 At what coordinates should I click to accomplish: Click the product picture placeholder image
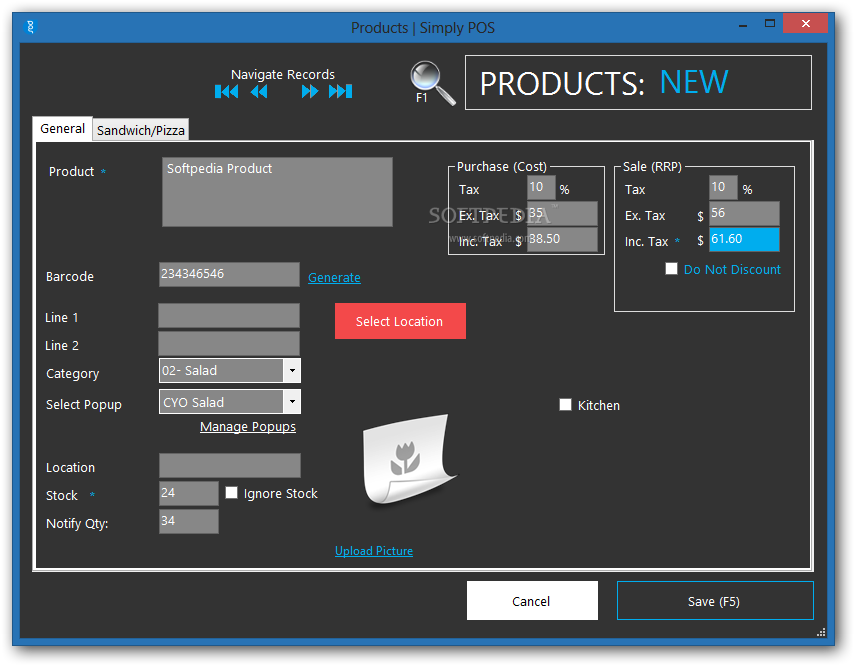pyautogui.click(x=410, y=460)
